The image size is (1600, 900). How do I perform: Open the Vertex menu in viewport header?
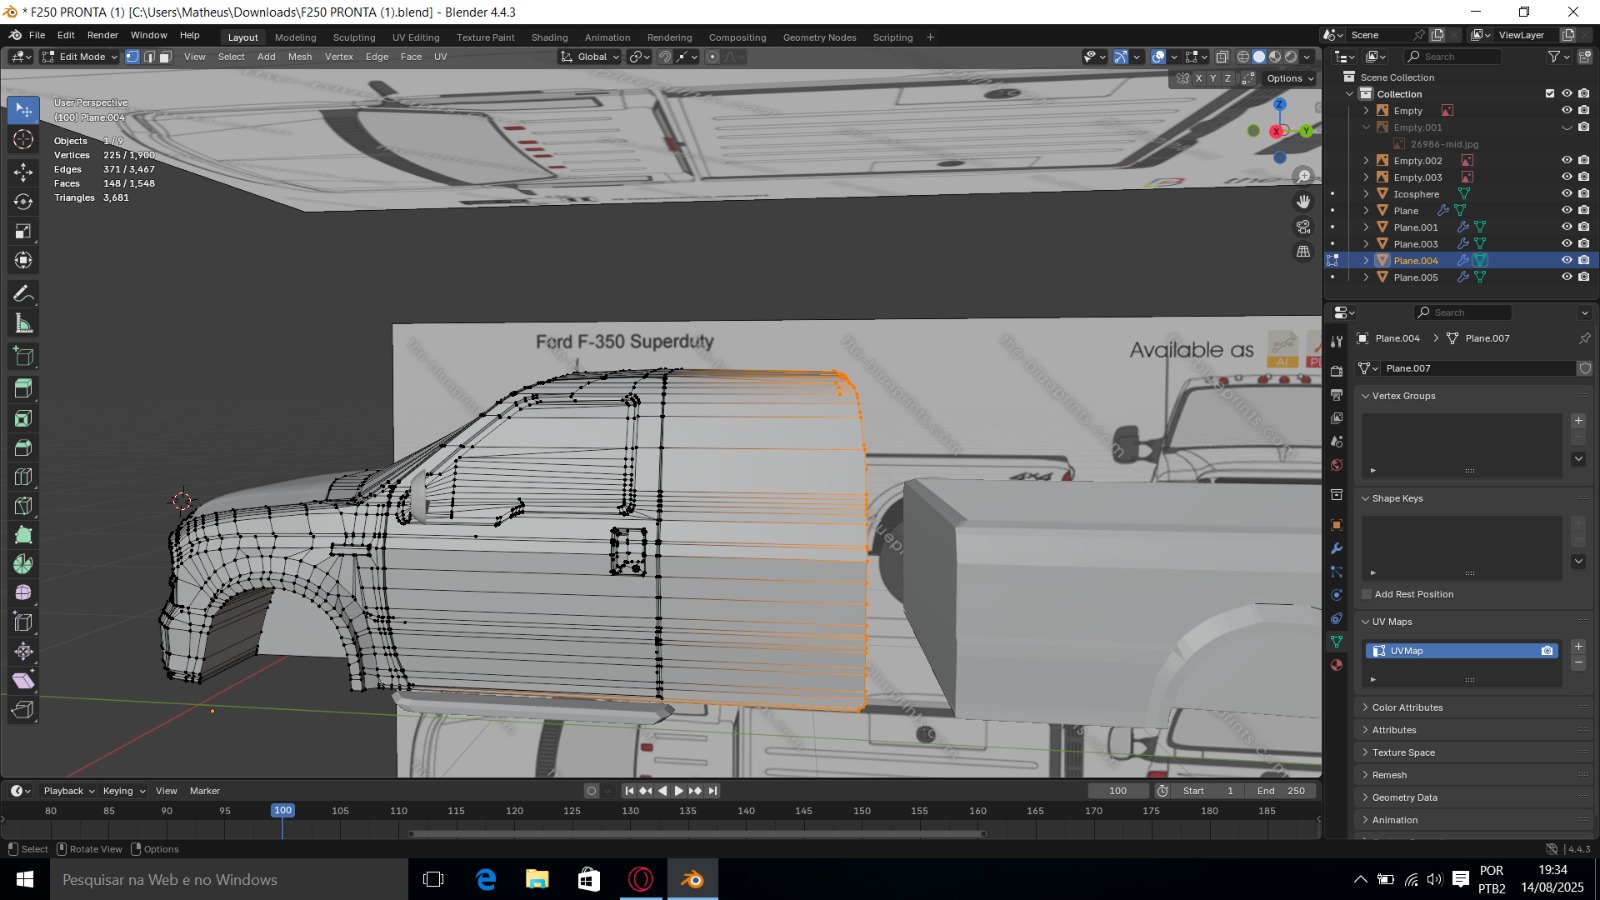tap(339, 57)
